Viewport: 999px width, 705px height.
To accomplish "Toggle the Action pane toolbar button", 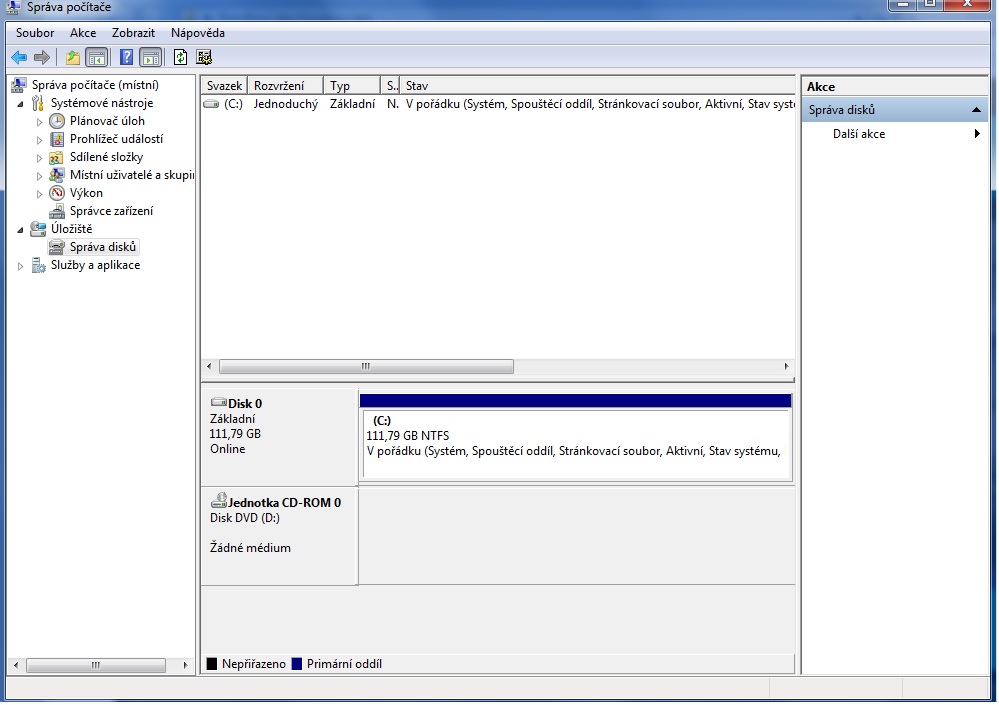I will pos(150,57).
